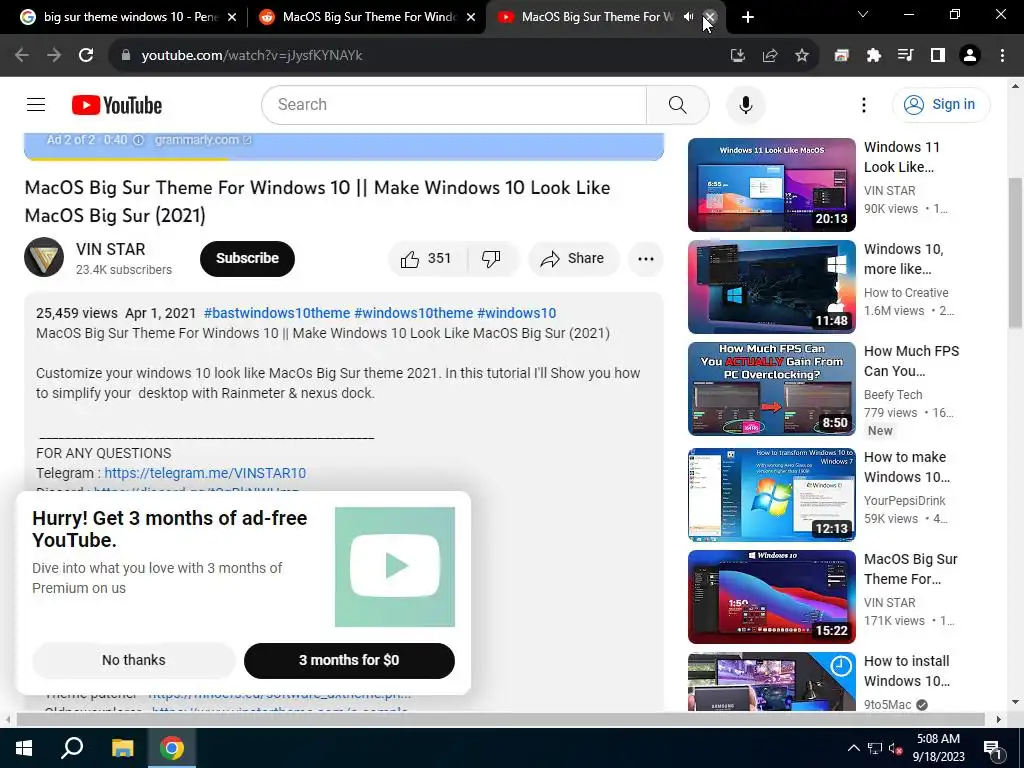Close the Google search tab

(232, 17)
